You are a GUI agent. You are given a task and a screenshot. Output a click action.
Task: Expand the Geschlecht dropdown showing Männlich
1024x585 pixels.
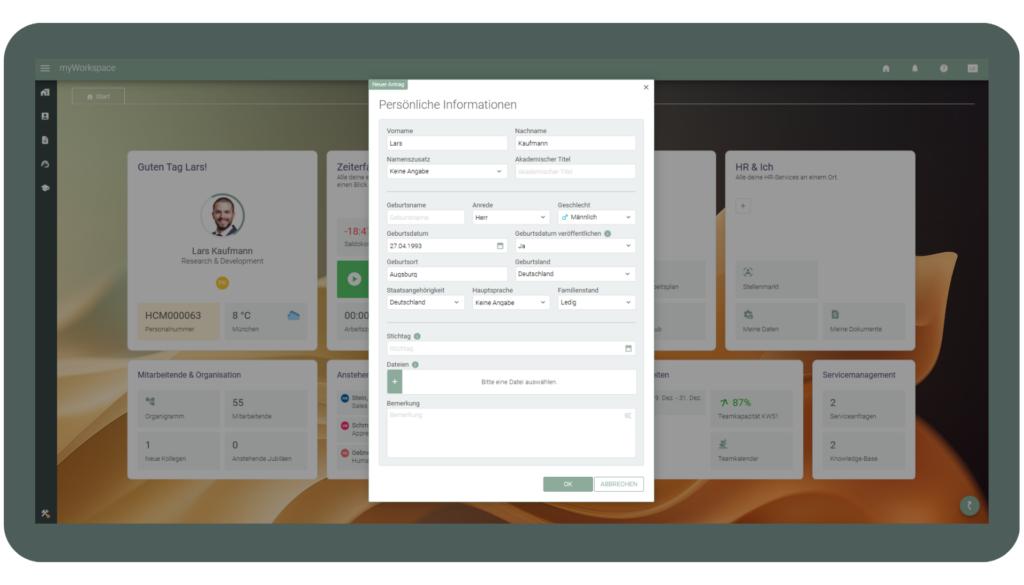(596, 217)
